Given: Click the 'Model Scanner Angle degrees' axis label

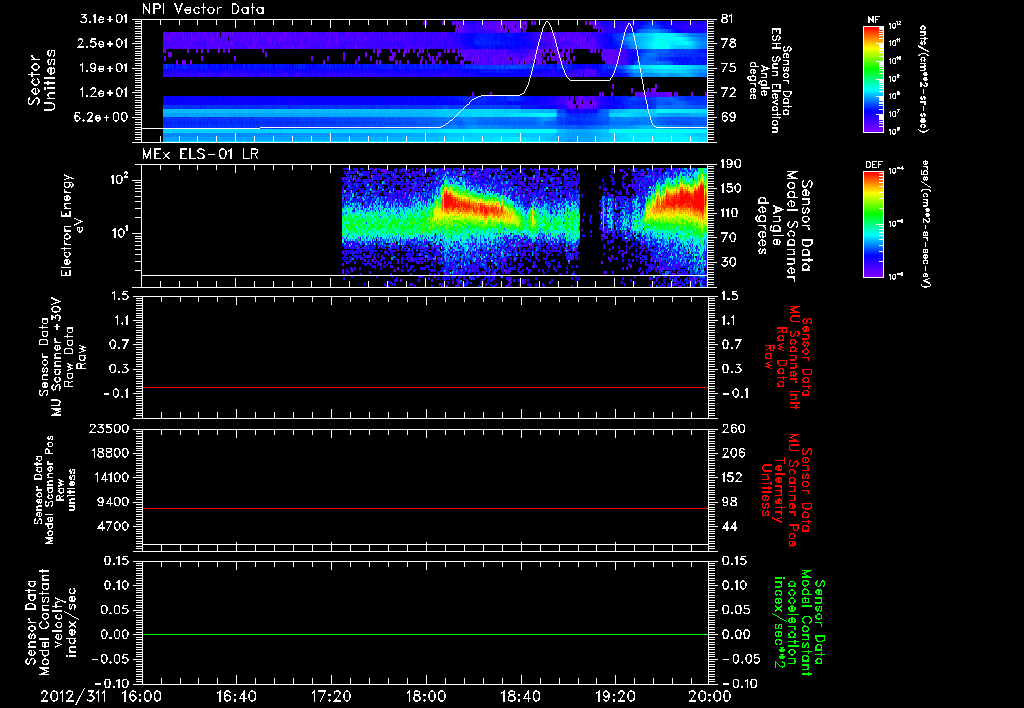Looking at the screenshot, I should 785,226.
